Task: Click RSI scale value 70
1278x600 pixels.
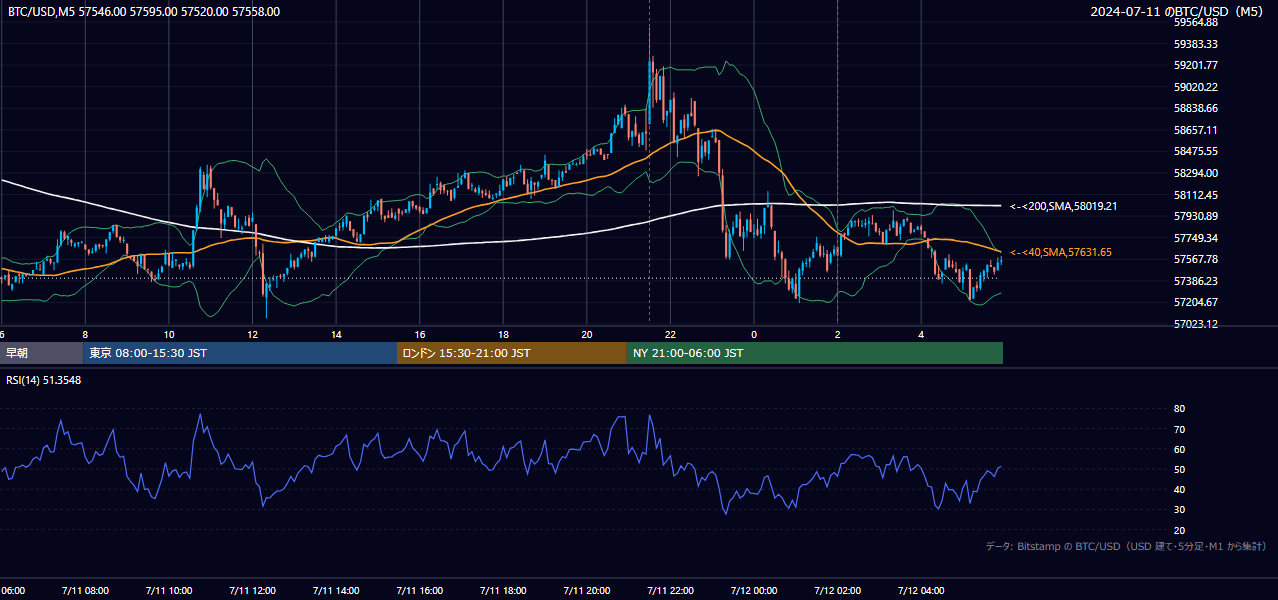Action: pyautogui.click(x=1179, y=429)
